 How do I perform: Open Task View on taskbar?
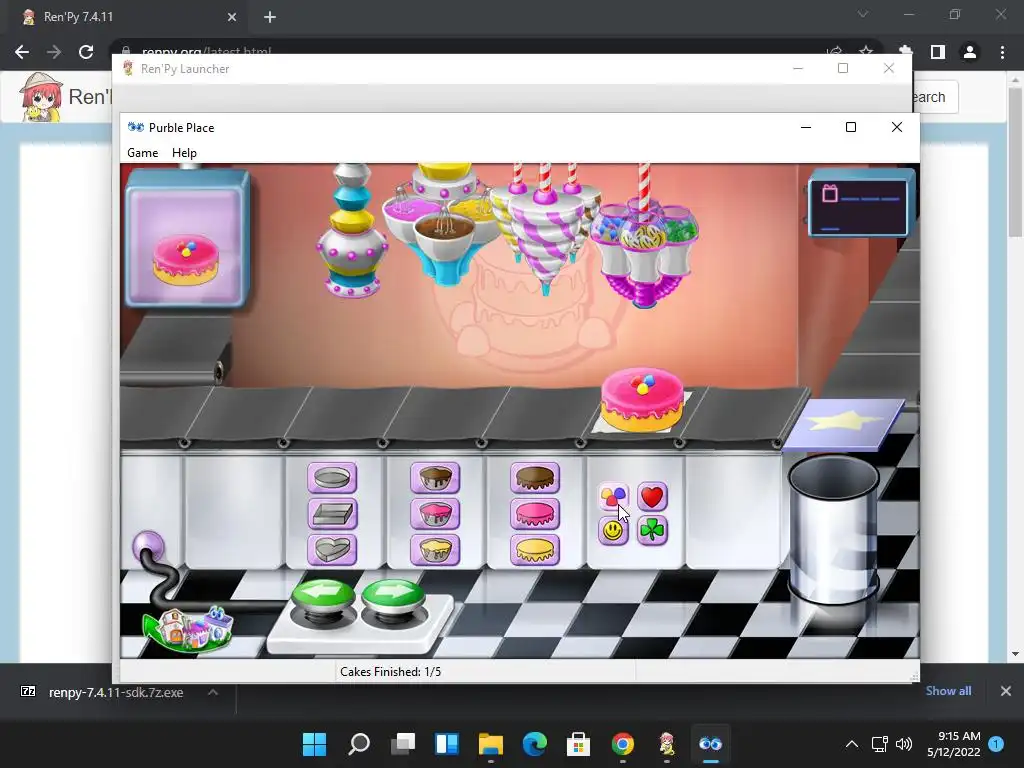coord(403,744)
